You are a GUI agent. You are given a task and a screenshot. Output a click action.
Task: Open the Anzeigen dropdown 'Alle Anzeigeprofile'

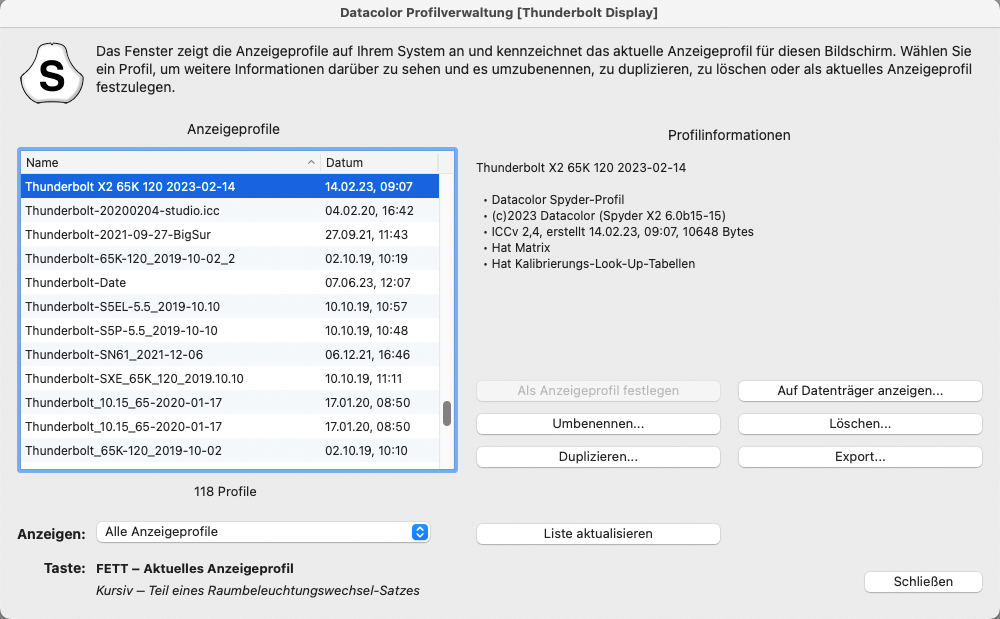tap(263, 532)
